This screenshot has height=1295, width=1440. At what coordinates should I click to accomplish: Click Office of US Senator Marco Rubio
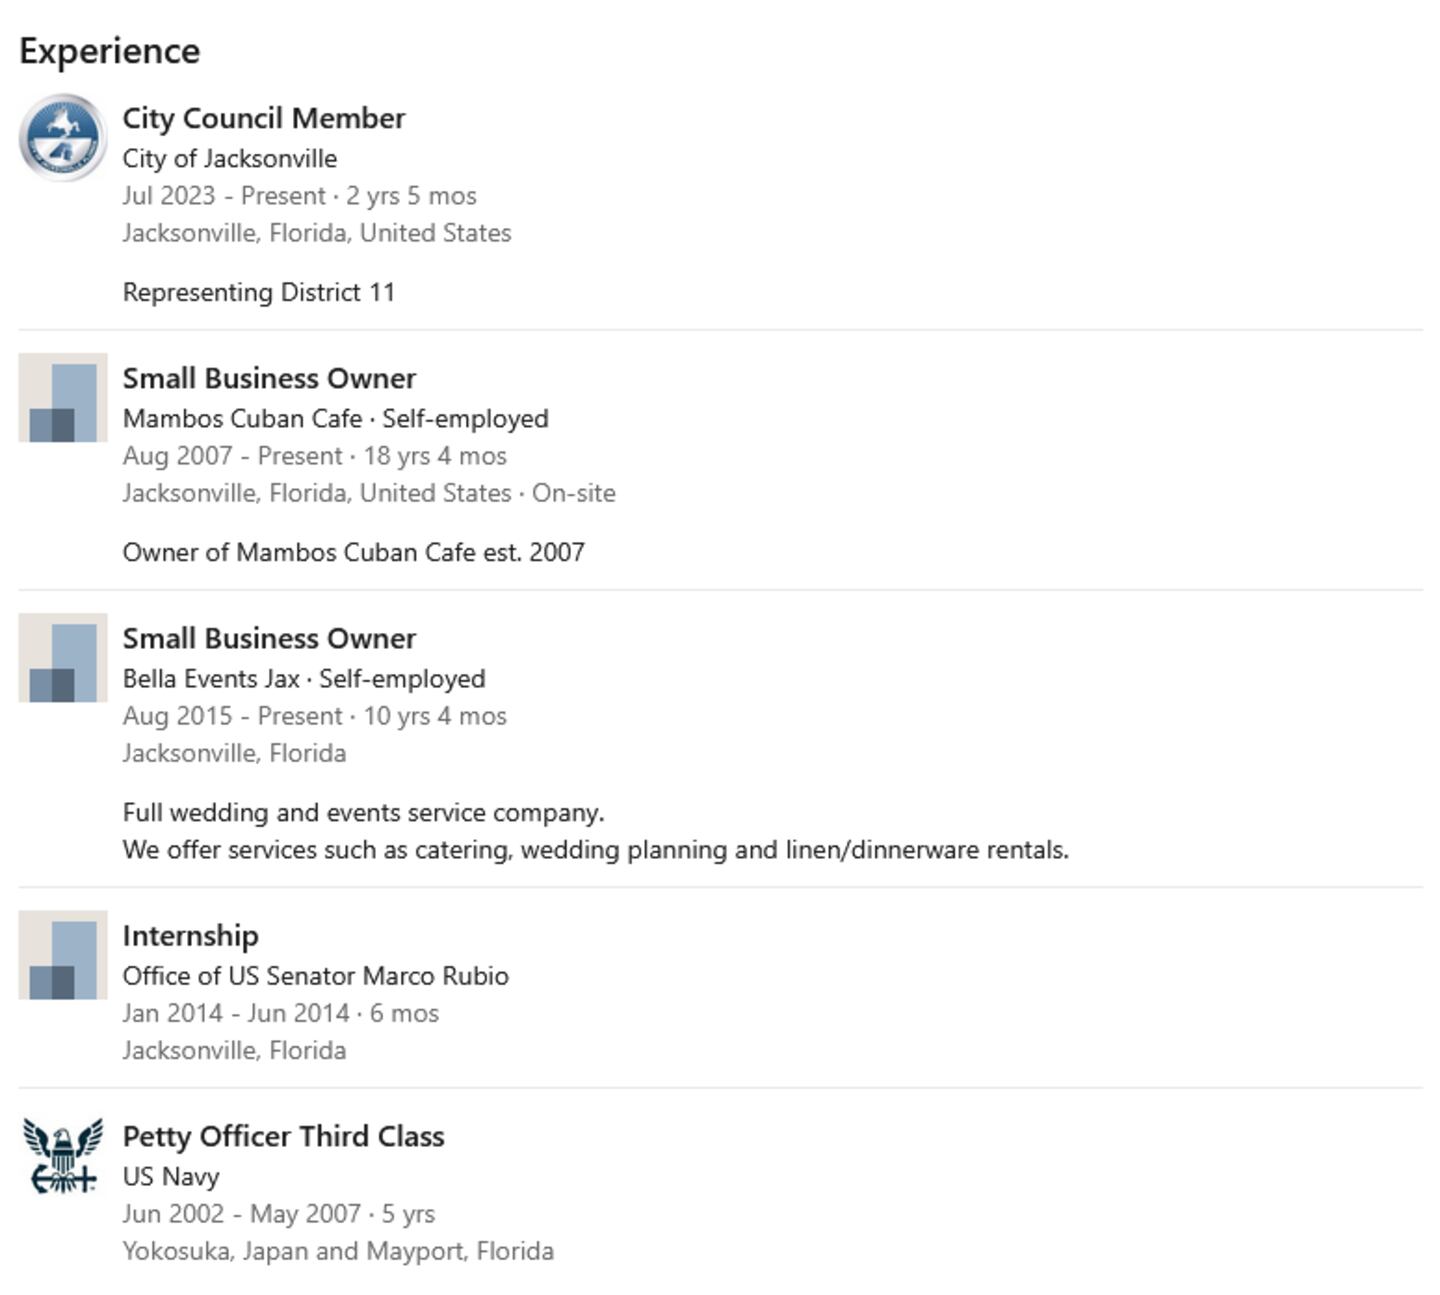click(316, 976)
